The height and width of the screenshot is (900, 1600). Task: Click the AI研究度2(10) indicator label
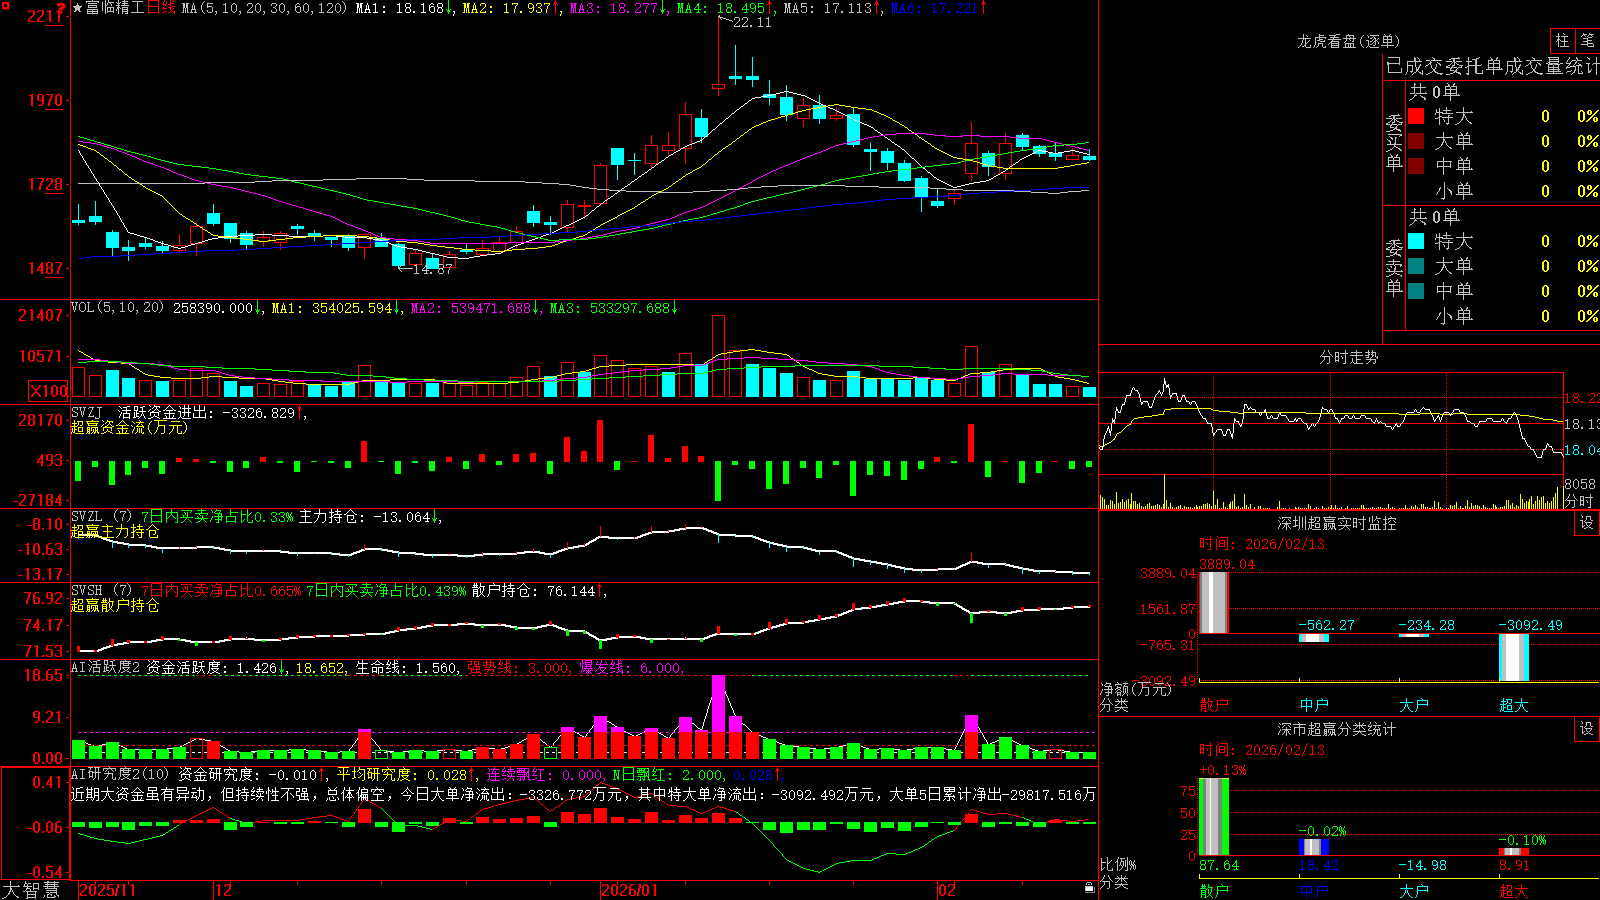[121, 774]
